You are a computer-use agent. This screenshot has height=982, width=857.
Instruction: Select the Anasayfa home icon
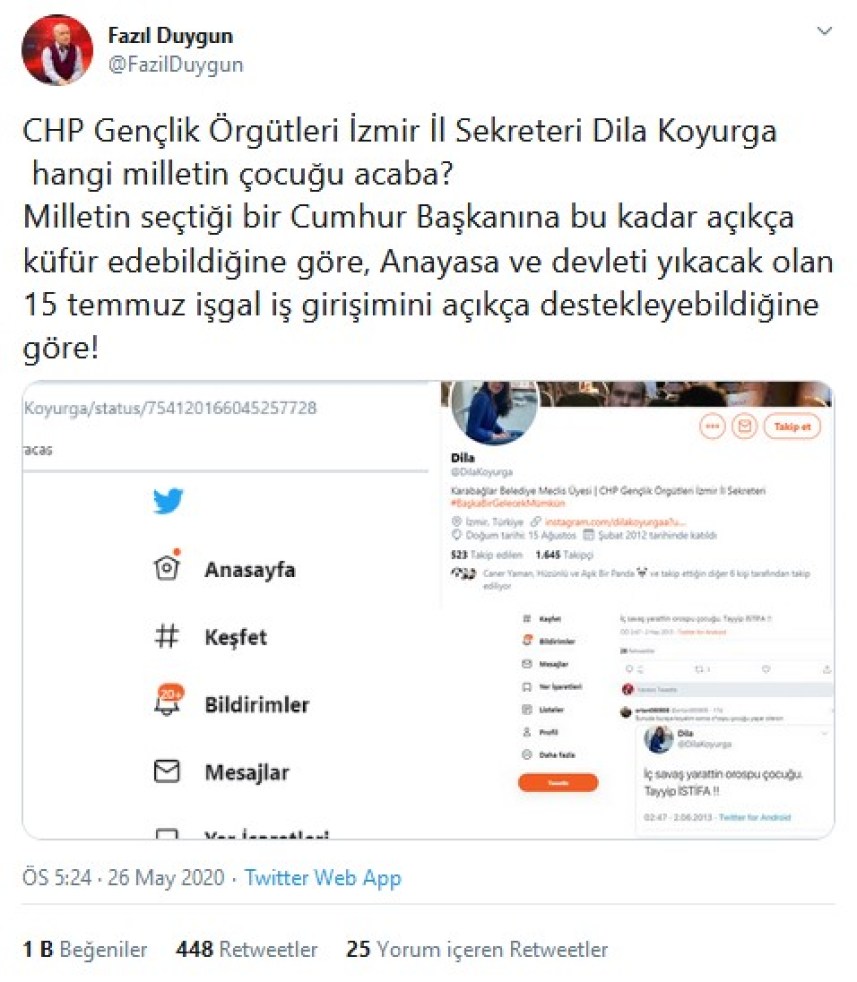(167, 567)
